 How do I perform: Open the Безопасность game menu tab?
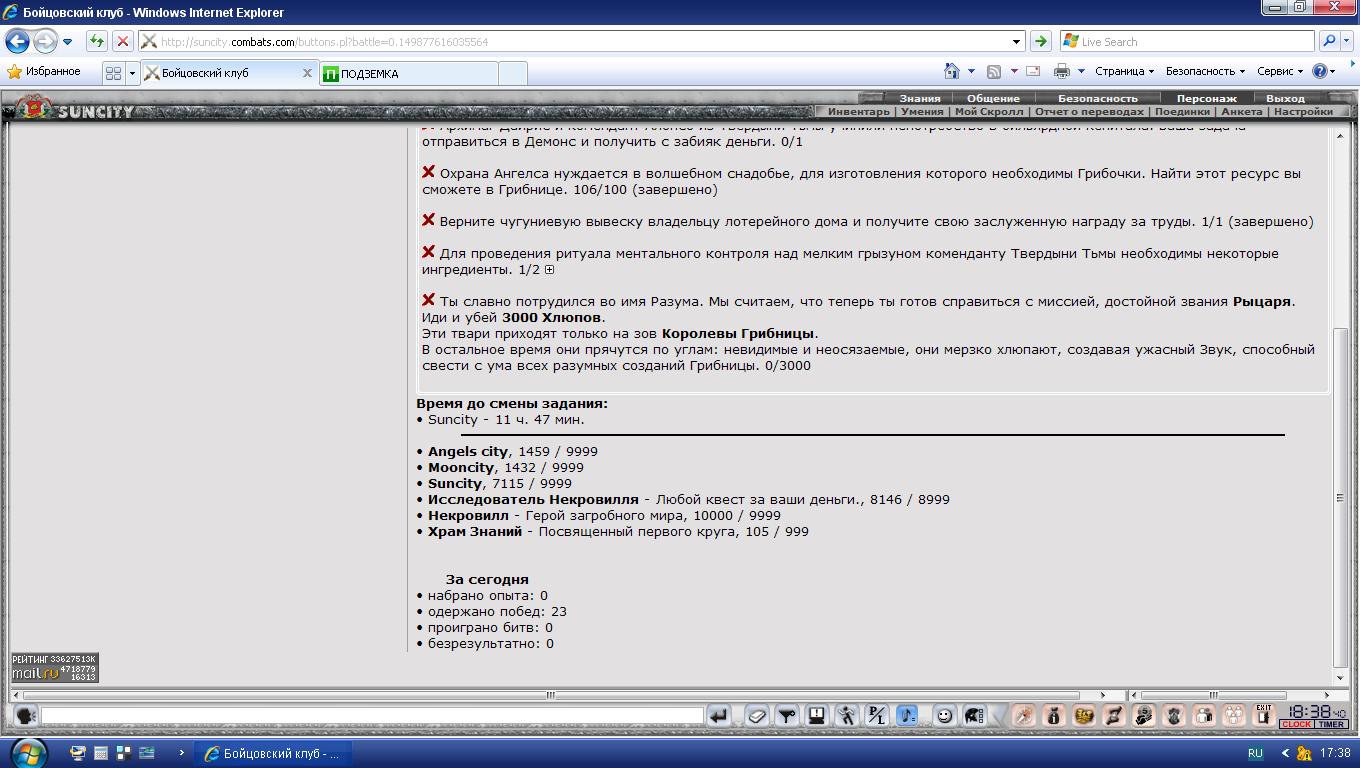click(x=1098, y=98)
